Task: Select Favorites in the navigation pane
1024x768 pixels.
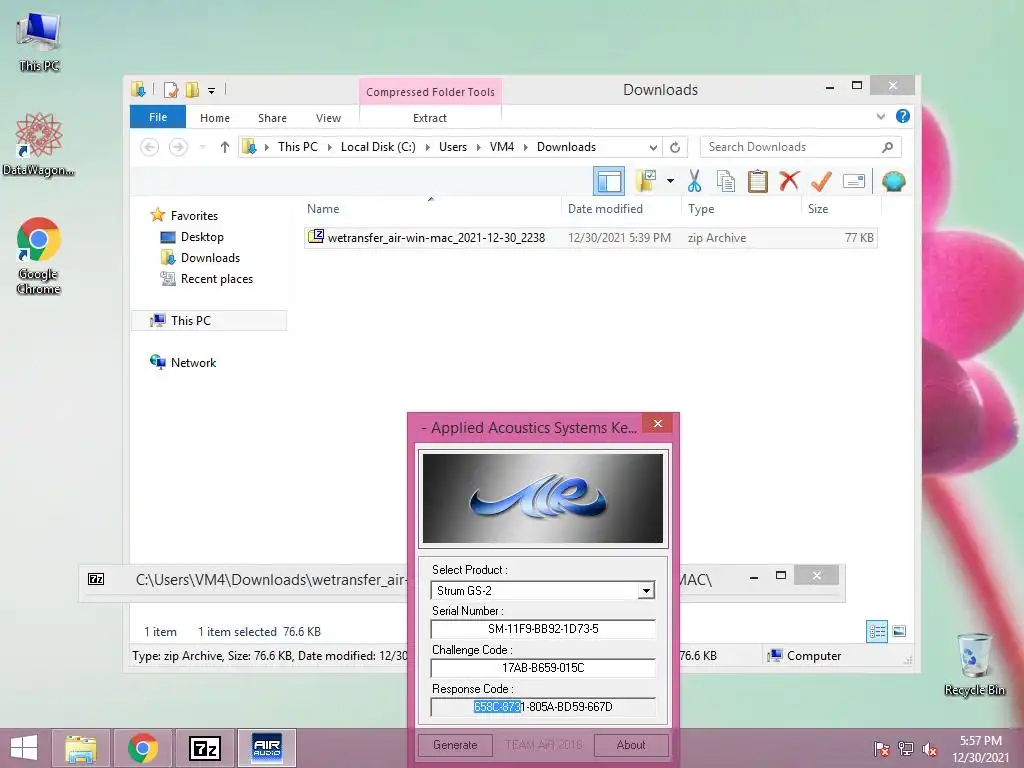Action: (x=194, y=216)
